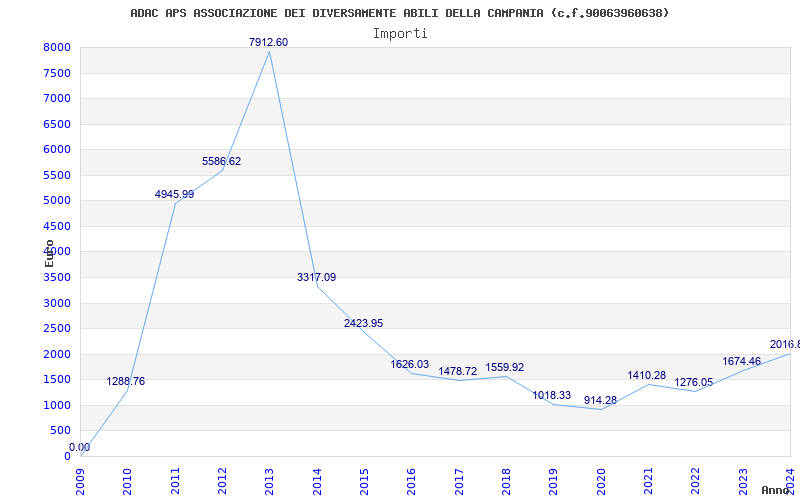Select the y-axis tick label 1500
The width and height of the screenshot is (800, 500).
pos(57,380)
